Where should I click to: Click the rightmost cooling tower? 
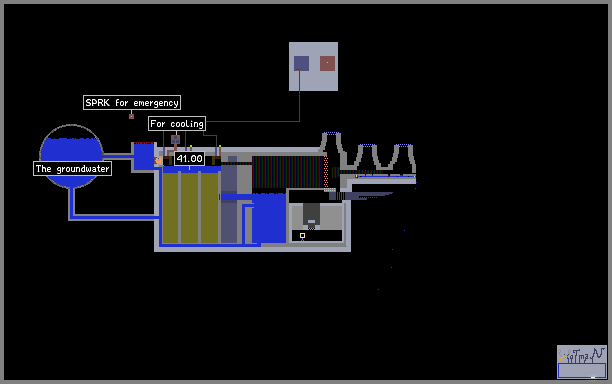pyautogui.click(x=403, y=158)
